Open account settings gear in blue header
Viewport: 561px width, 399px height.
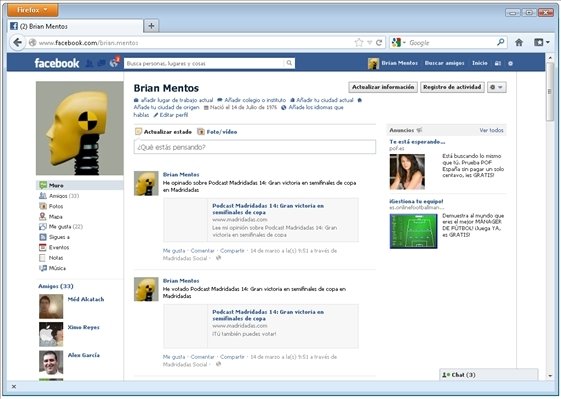[511, 63]
